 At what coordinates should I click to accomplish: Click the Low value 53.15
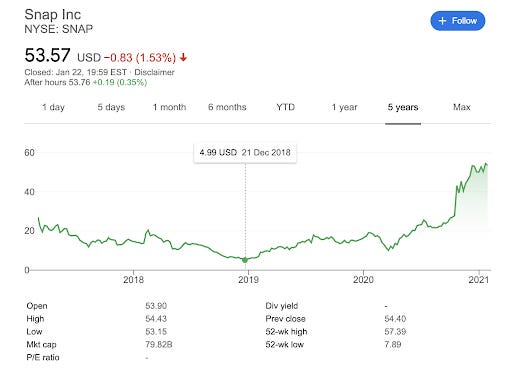coord(156,332)
